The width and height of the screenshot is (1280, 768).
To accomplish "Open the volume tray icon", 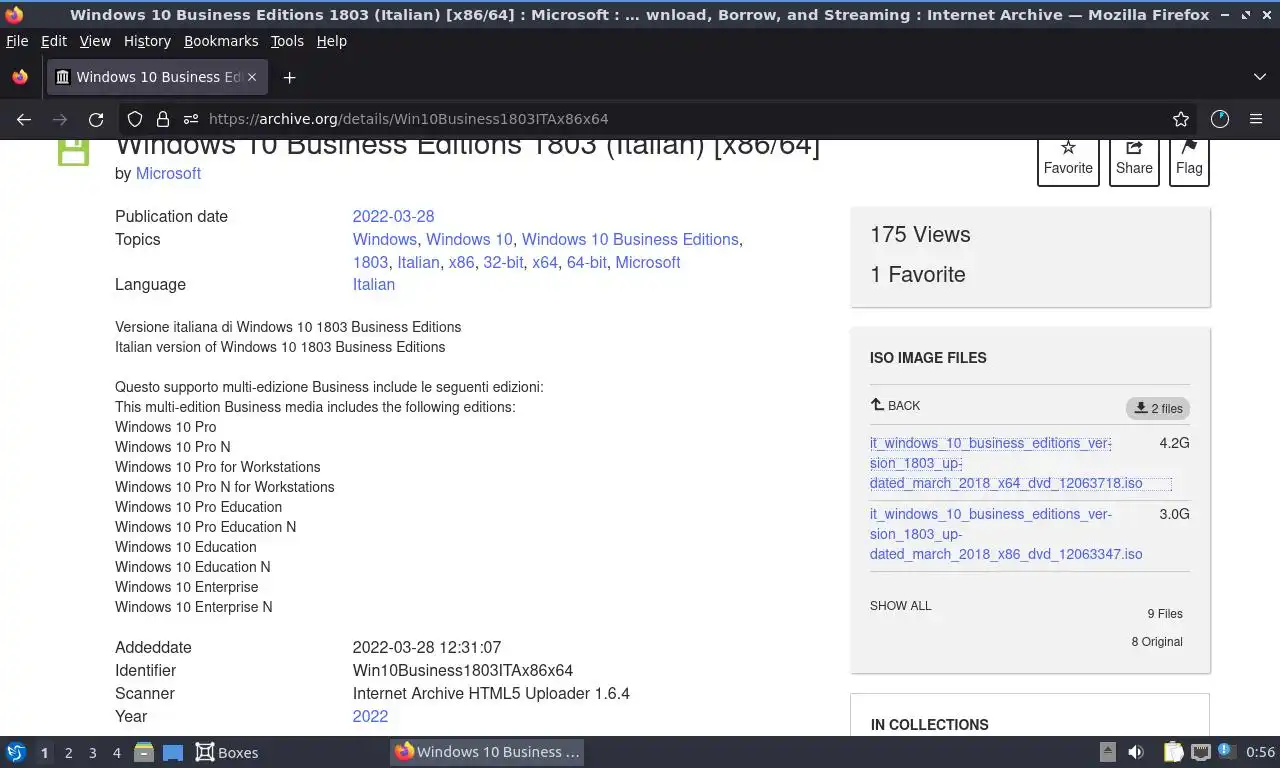I will [1136, 752].
